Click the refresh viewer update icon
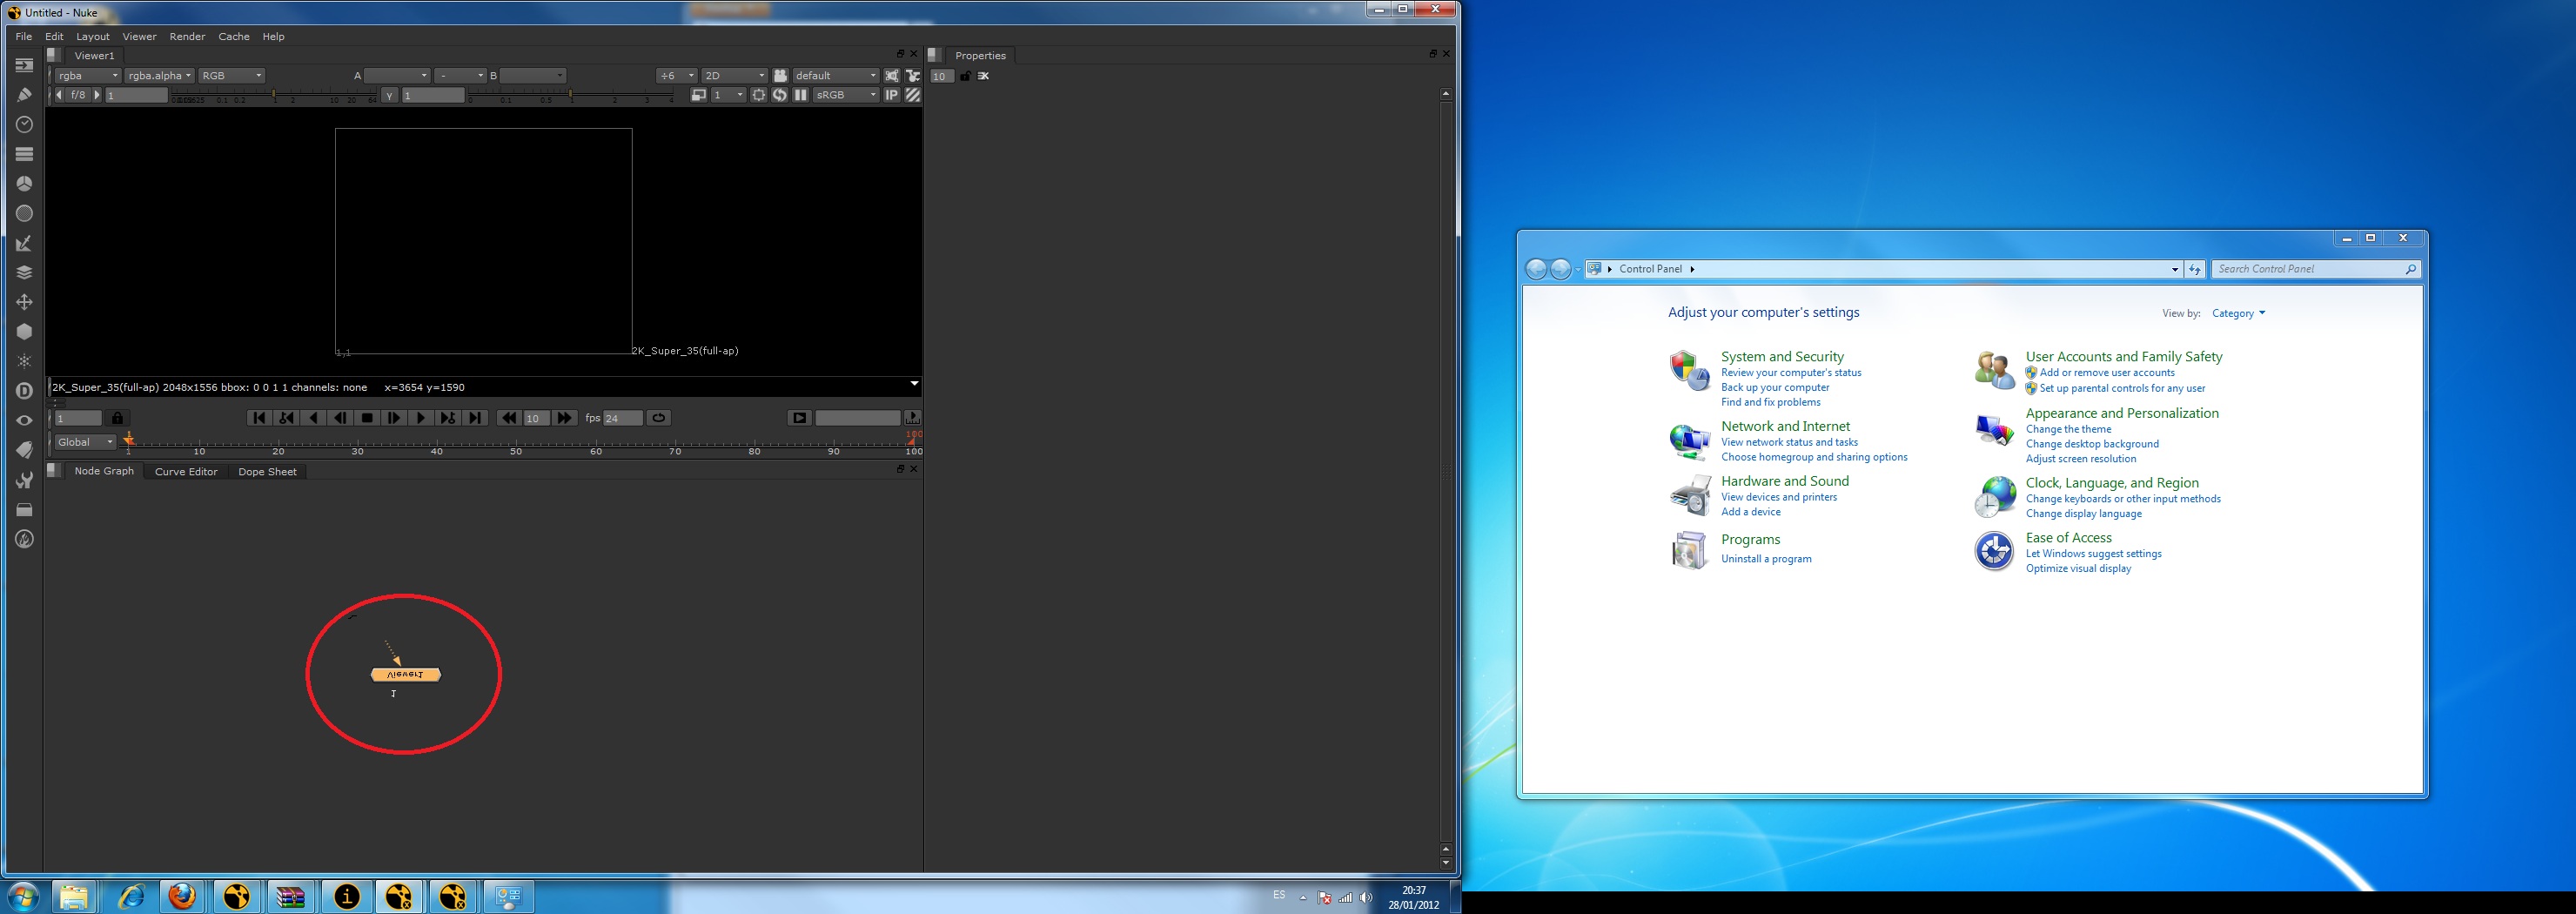The width and height of the screenshot is (2576, 914). (780, 95)
